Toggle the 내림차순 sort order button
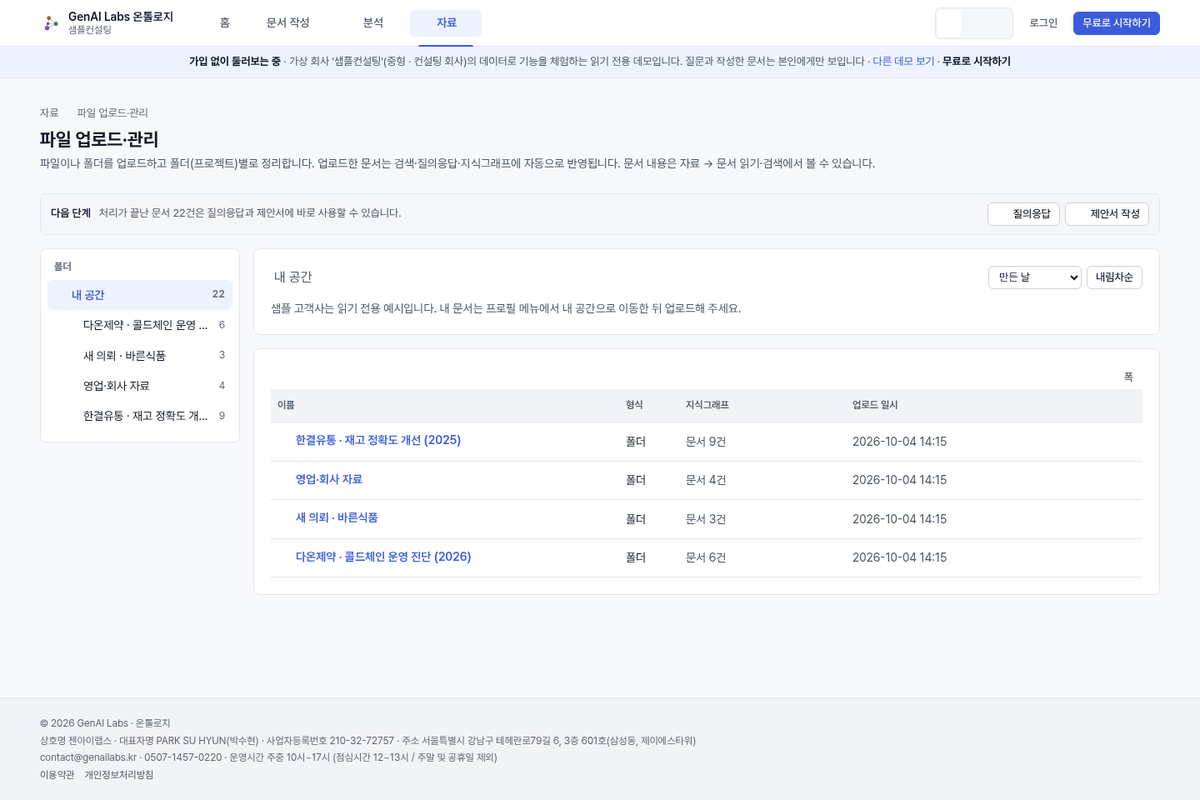This screenshot has height=800, width=1200. [x=1114, y=277]
